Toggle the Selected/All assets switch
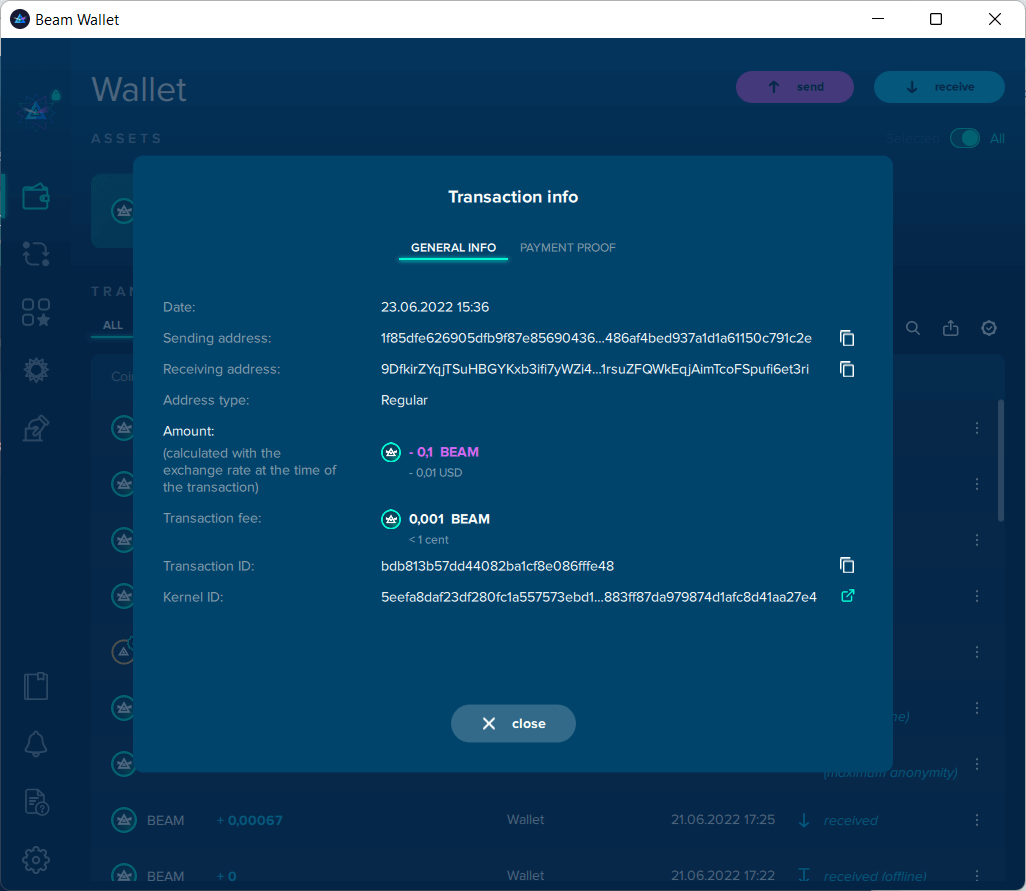 click(x=965, y=139)
